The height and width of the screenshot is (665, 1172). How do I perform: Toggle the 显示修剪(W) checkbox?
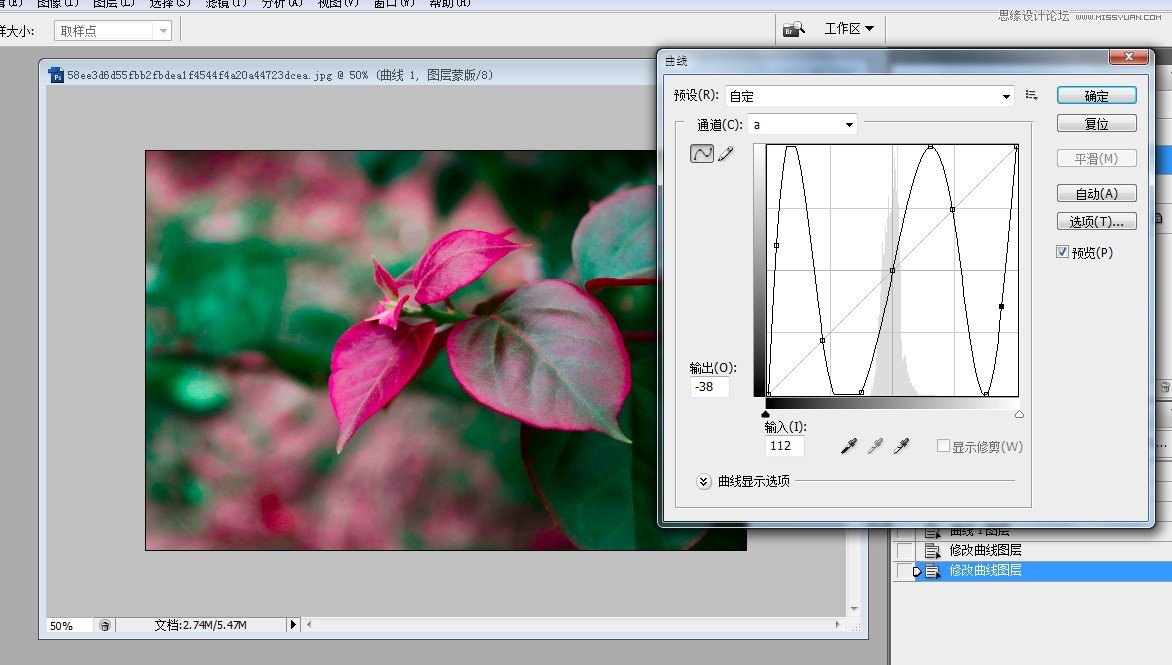(x=943, y=446)
